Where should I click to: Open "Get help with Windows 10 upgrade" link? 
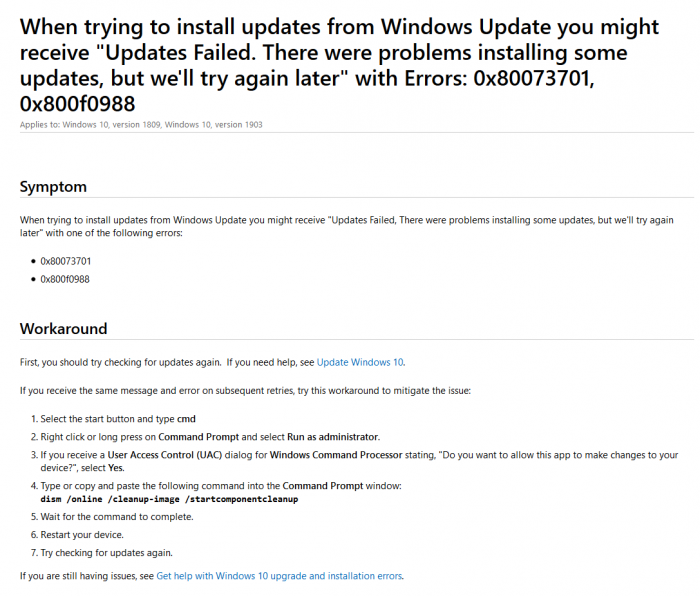coord(278,576)
